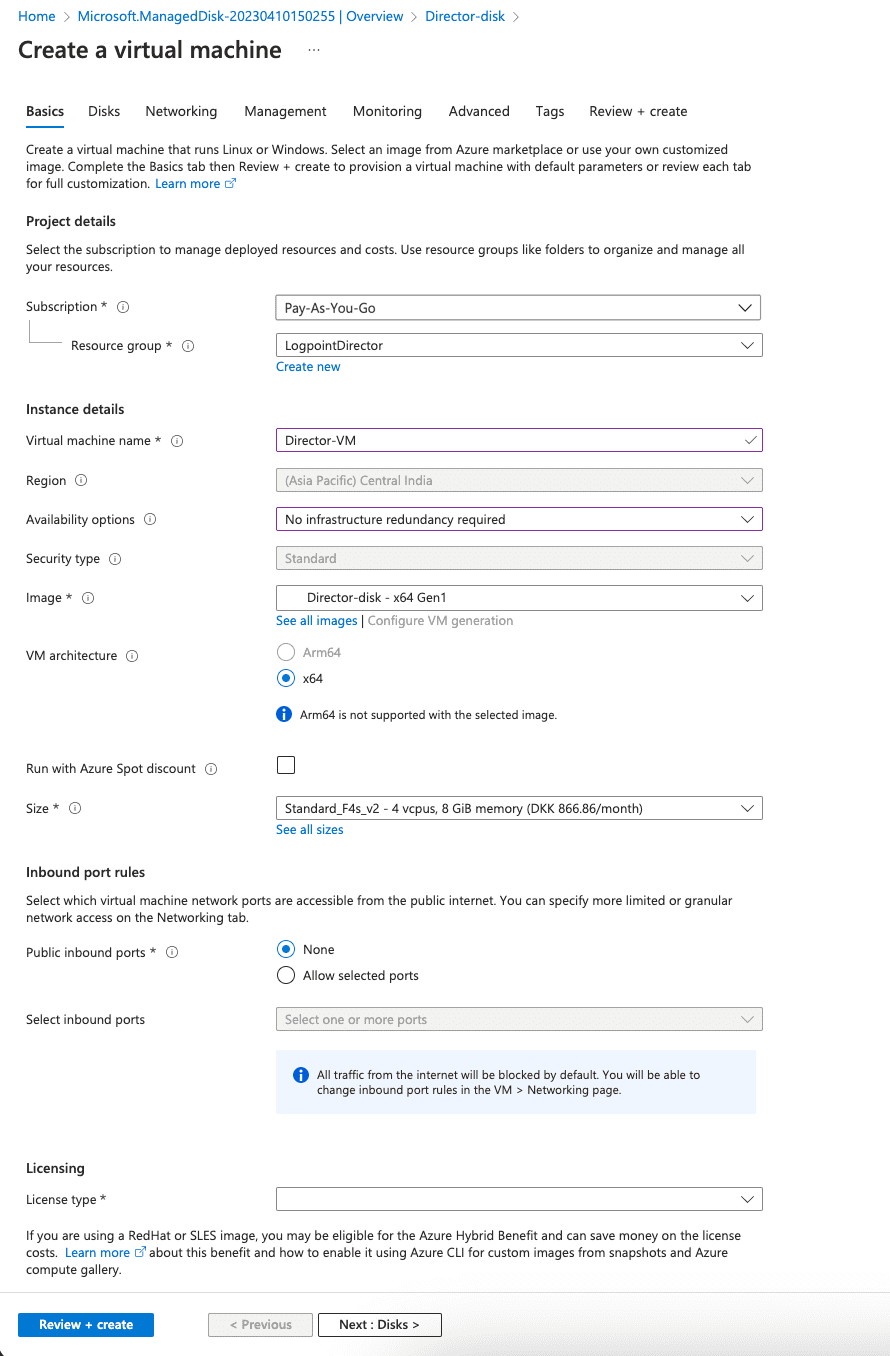Switch to the Networking tab
The width and height of the screenshot is (890, 1356).
[181, 111]
